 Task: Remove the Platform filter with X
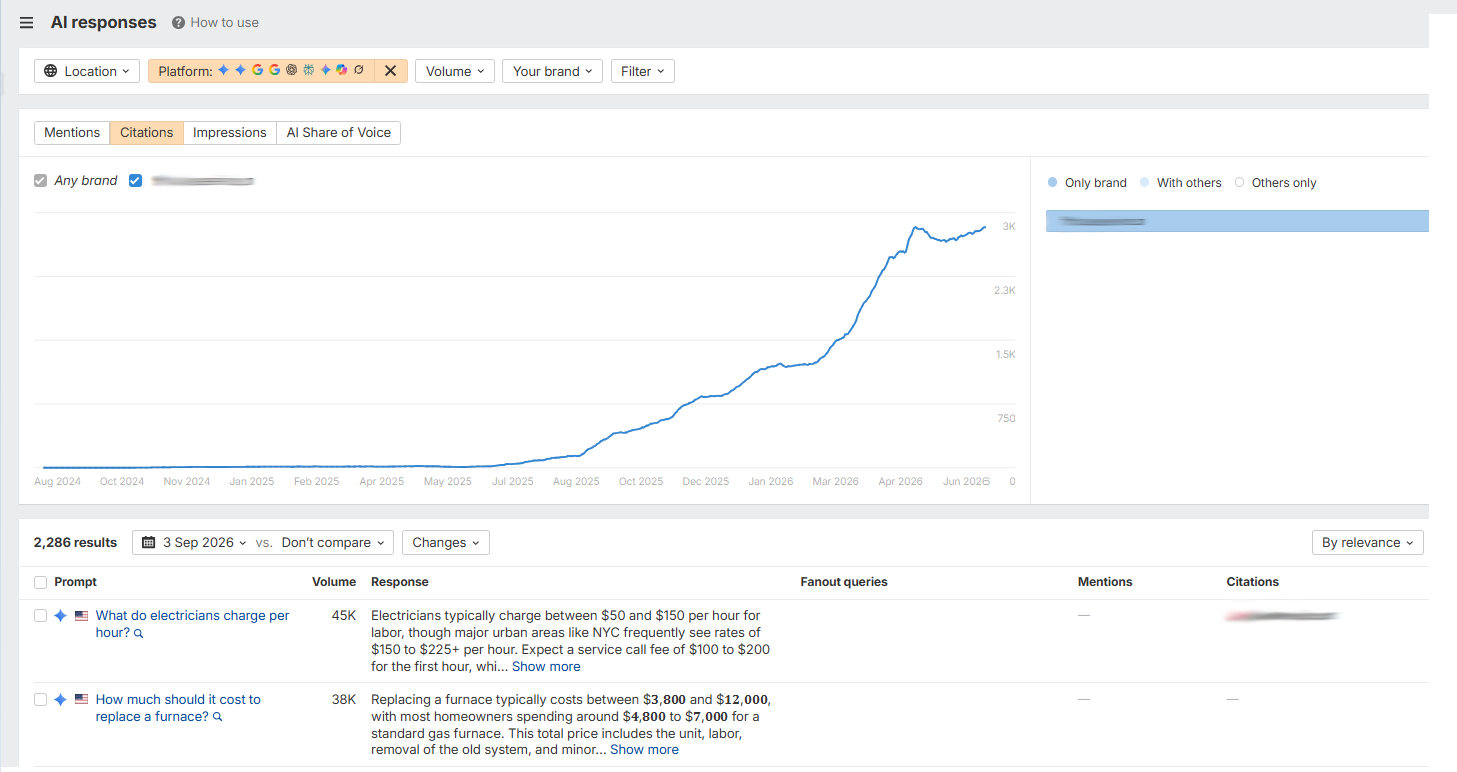(x=390, y=71)
